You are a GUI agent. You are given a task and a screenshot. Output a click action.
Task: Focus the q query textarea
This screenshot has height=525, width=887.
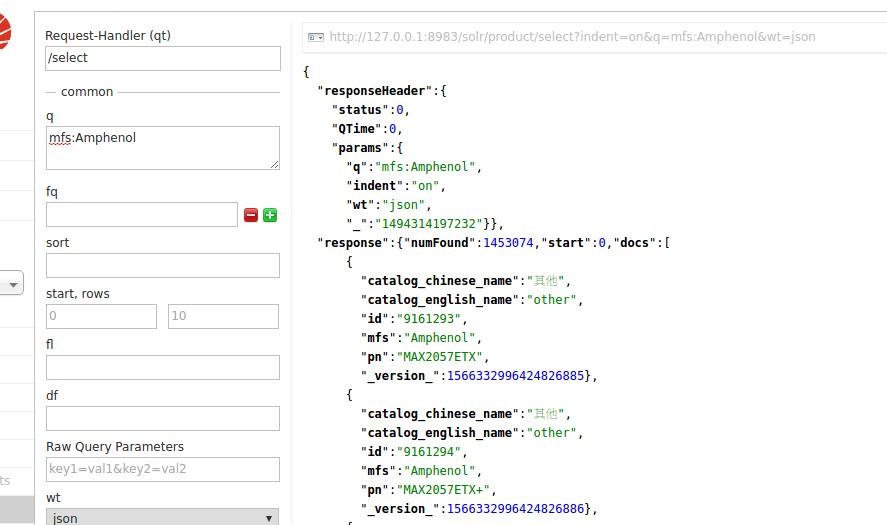pos(162,147)
